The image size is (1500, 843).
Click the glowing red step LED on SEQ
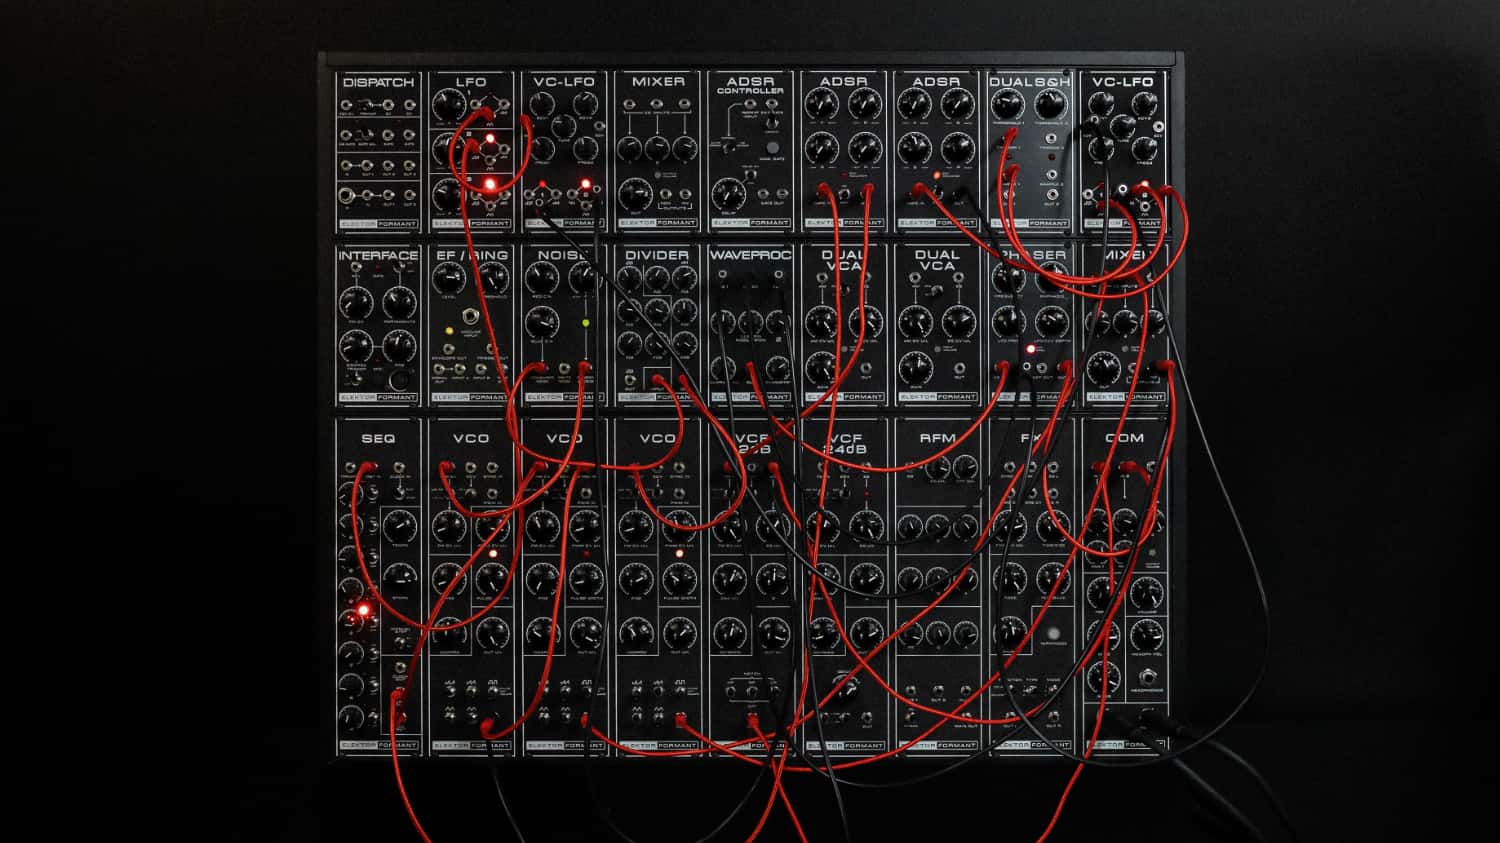363,609
